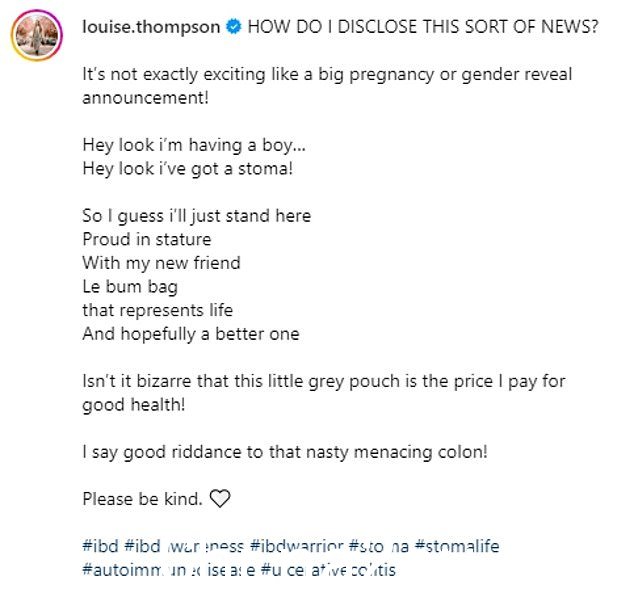634x589 pixels.
Task: Open the #autoimmunedisease hashtag link
Action: pyautogui.click(x=169, y=570)
